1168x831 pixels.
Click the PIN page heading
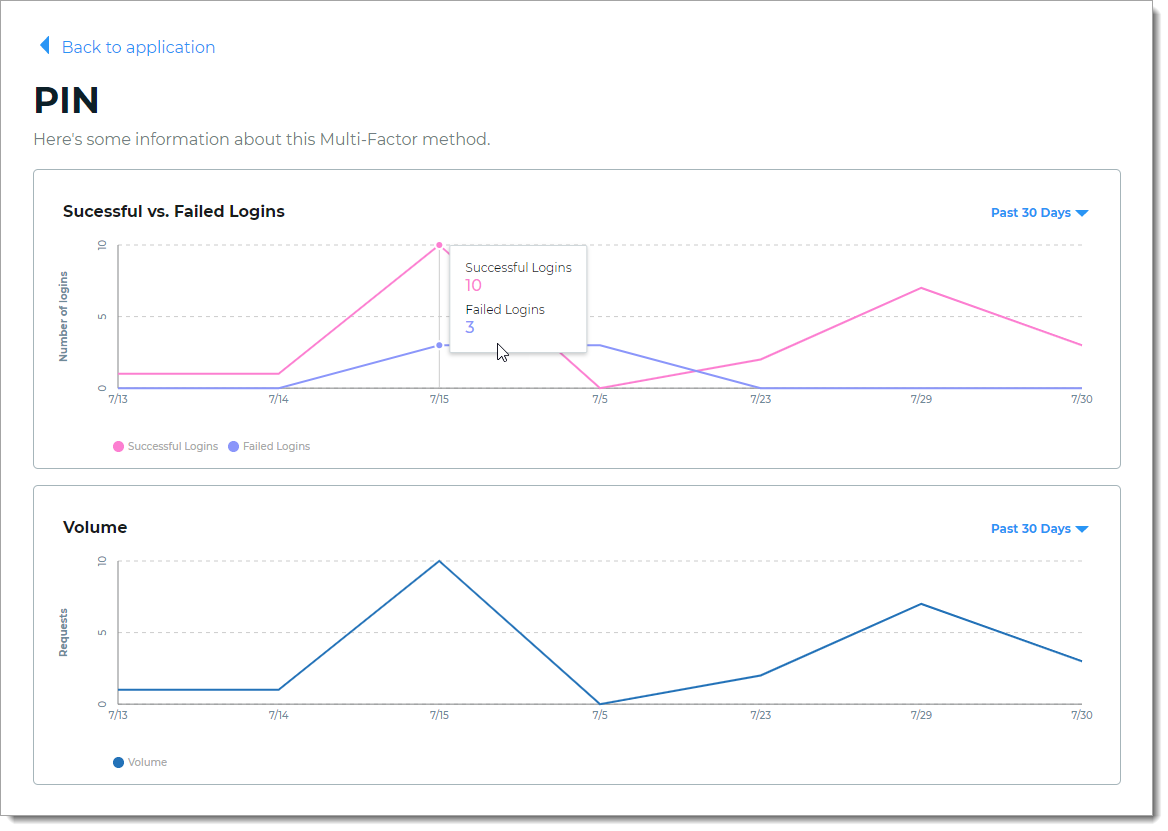[66, 101]
